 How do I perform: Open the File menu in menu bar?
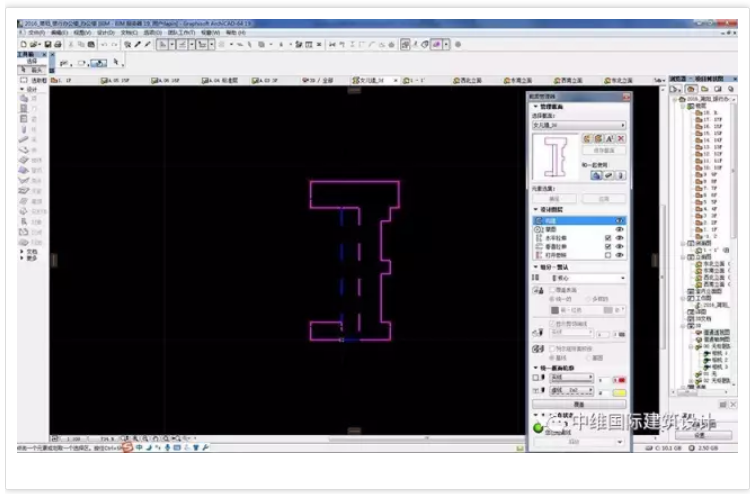36,33
